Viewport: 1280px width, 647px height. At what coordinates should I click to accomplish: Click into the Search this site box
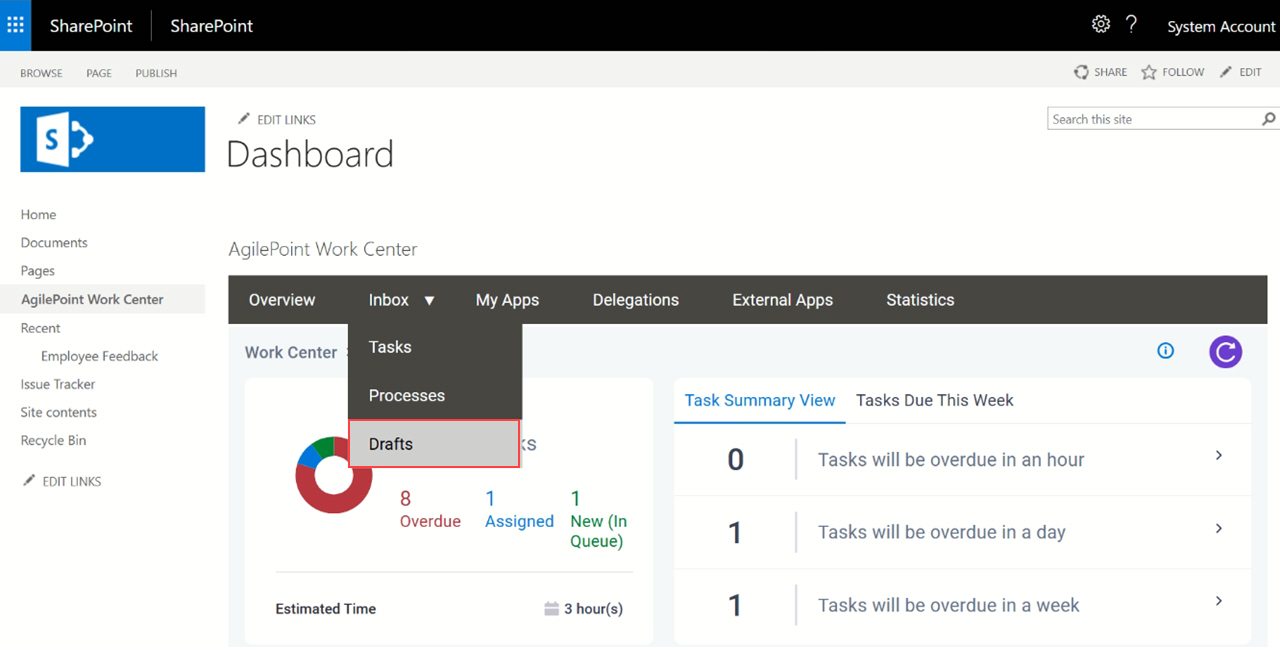(1154, 119)
